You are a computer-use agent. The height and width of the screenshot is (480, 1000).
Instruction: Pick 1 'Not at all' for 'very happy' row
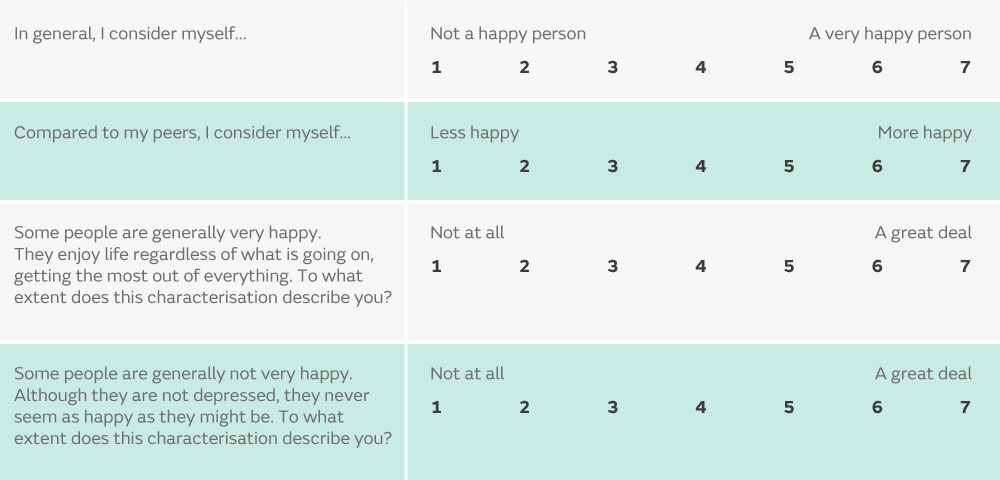(436, 266)
